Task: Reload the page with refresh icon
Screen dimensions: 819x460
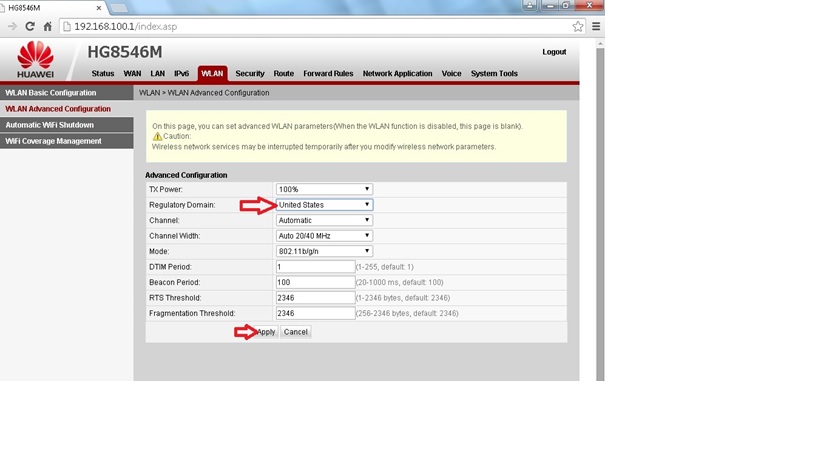Action: [x=30, y=26]
